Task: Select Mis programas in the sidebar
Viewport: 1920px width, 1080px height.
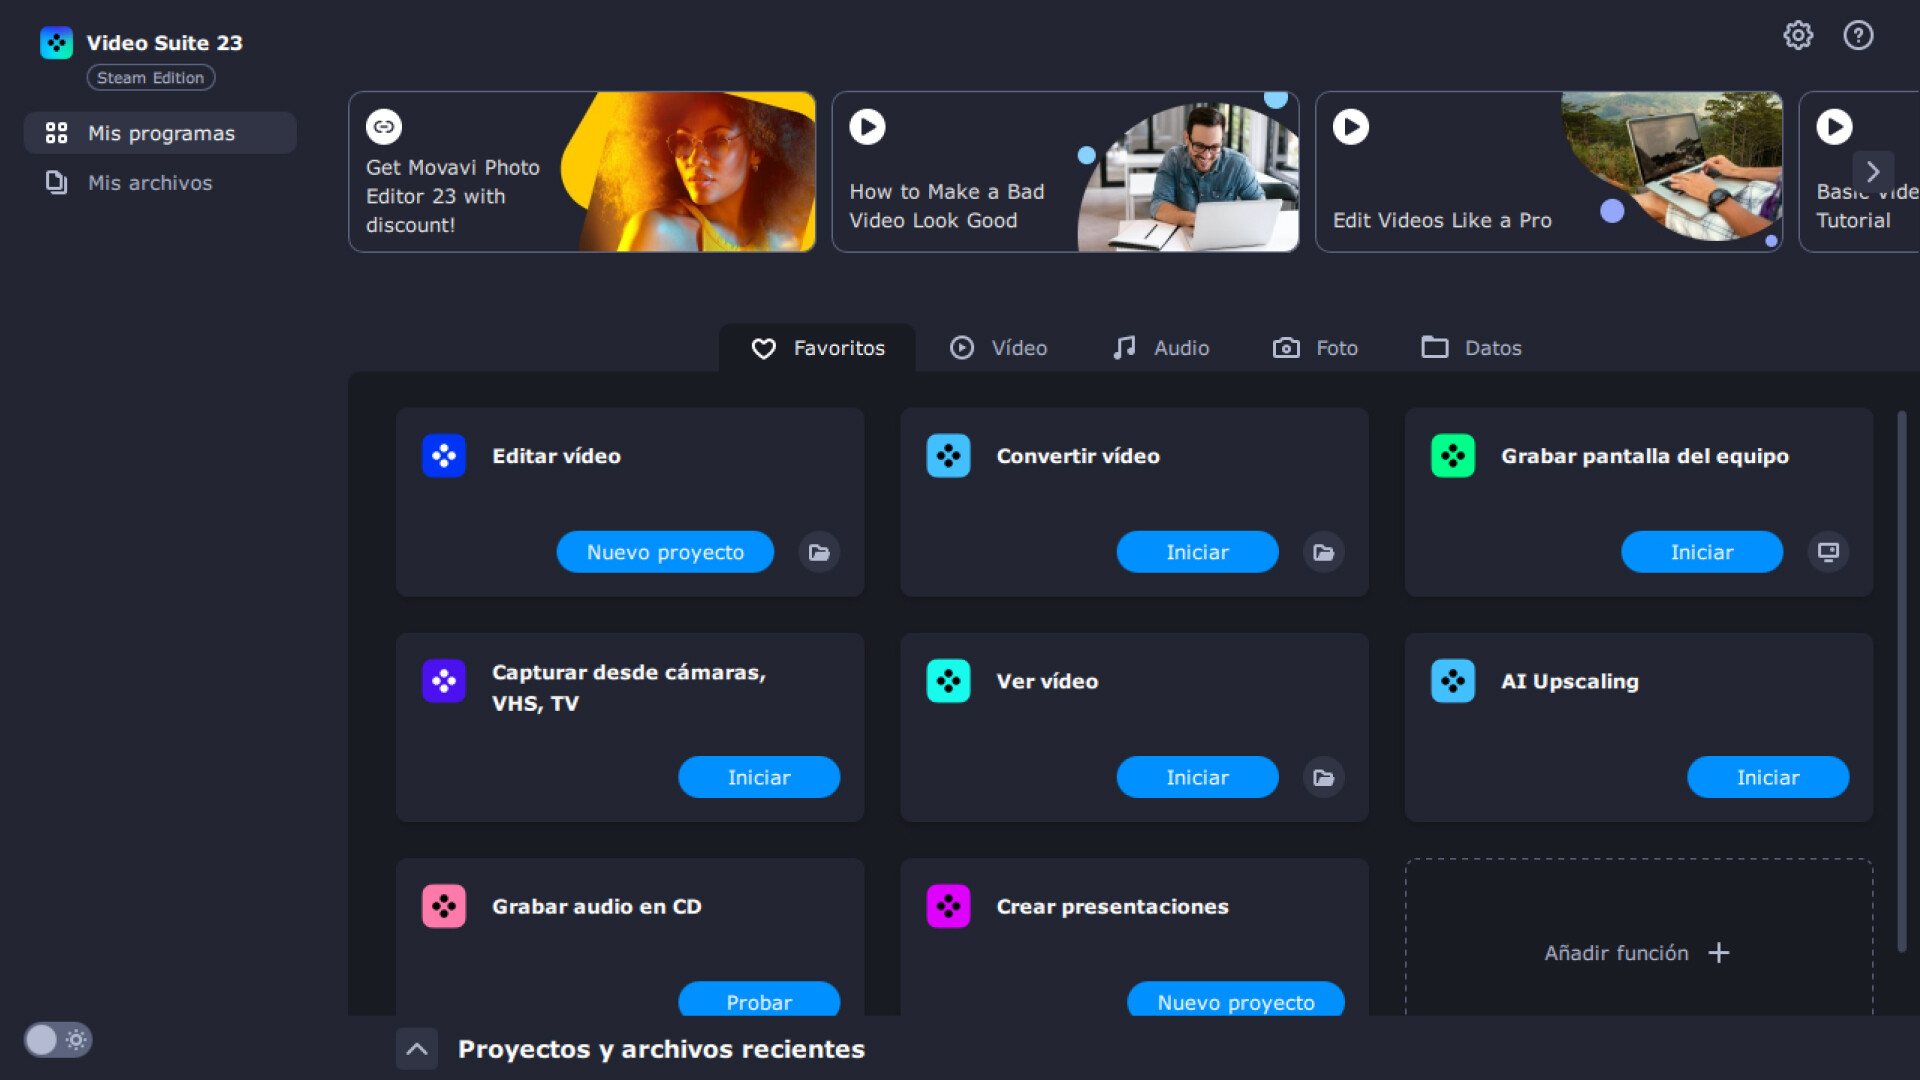Action: pos(160,133)
